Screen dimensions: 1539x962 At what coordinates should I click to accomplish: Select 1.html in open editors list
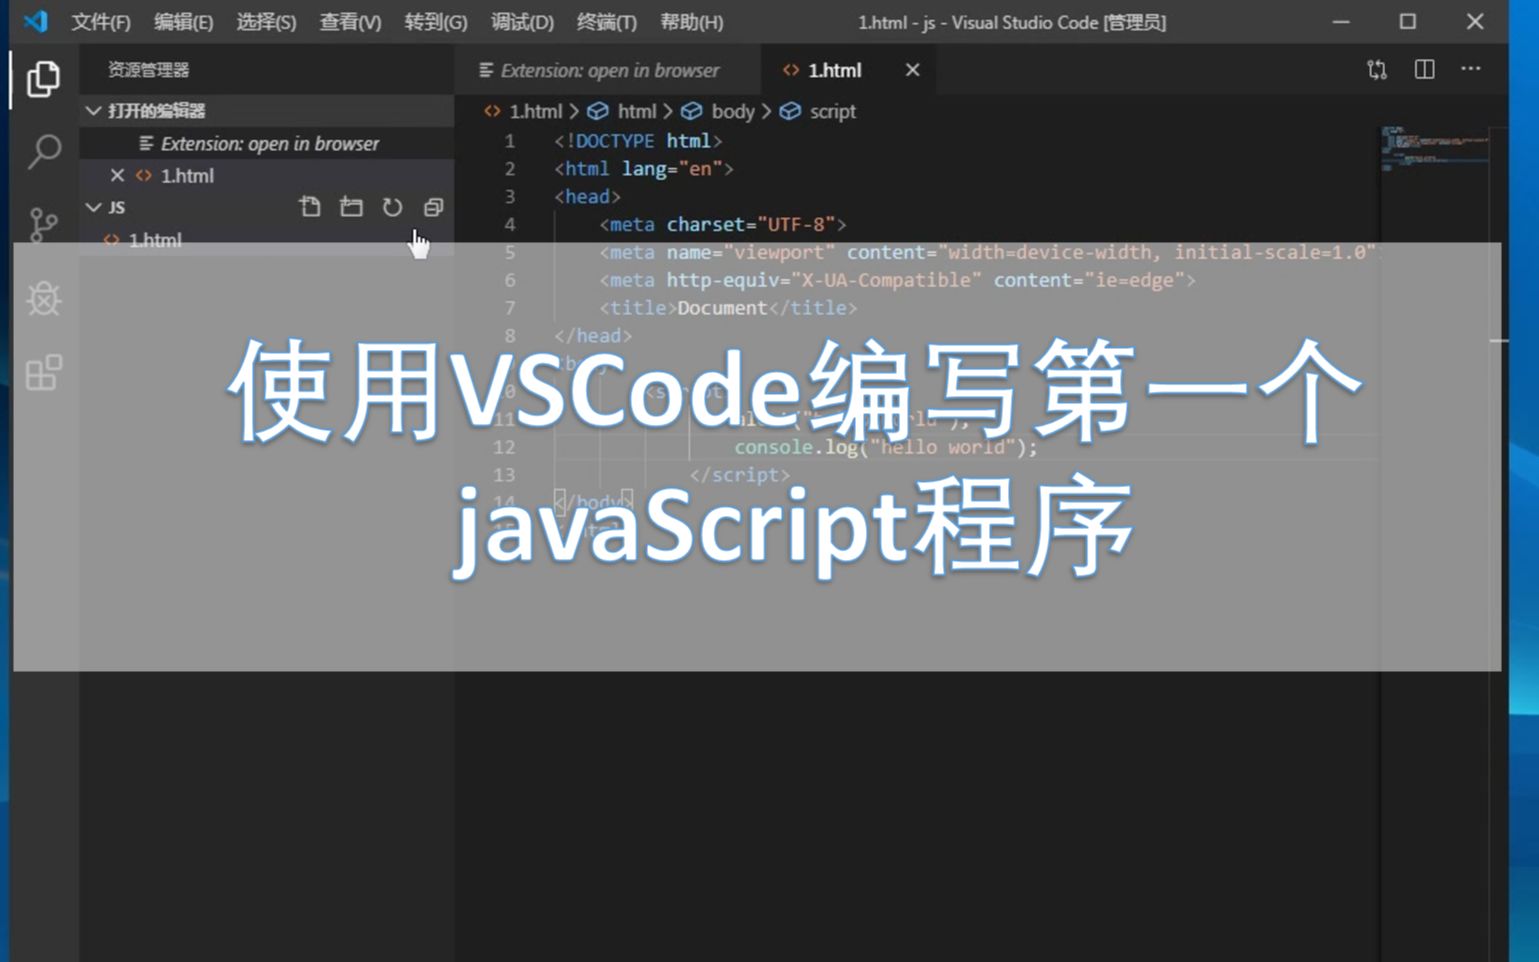point(266,175)
